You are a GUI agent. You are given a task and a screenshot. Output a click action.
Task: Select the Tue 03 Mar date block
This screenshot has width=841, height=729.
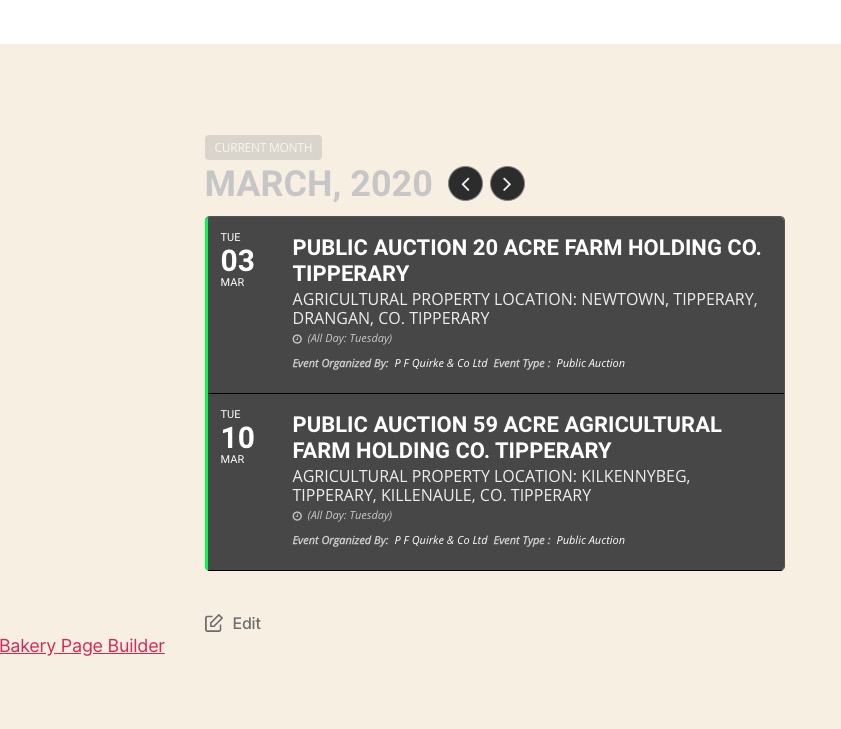pos(238,260)
